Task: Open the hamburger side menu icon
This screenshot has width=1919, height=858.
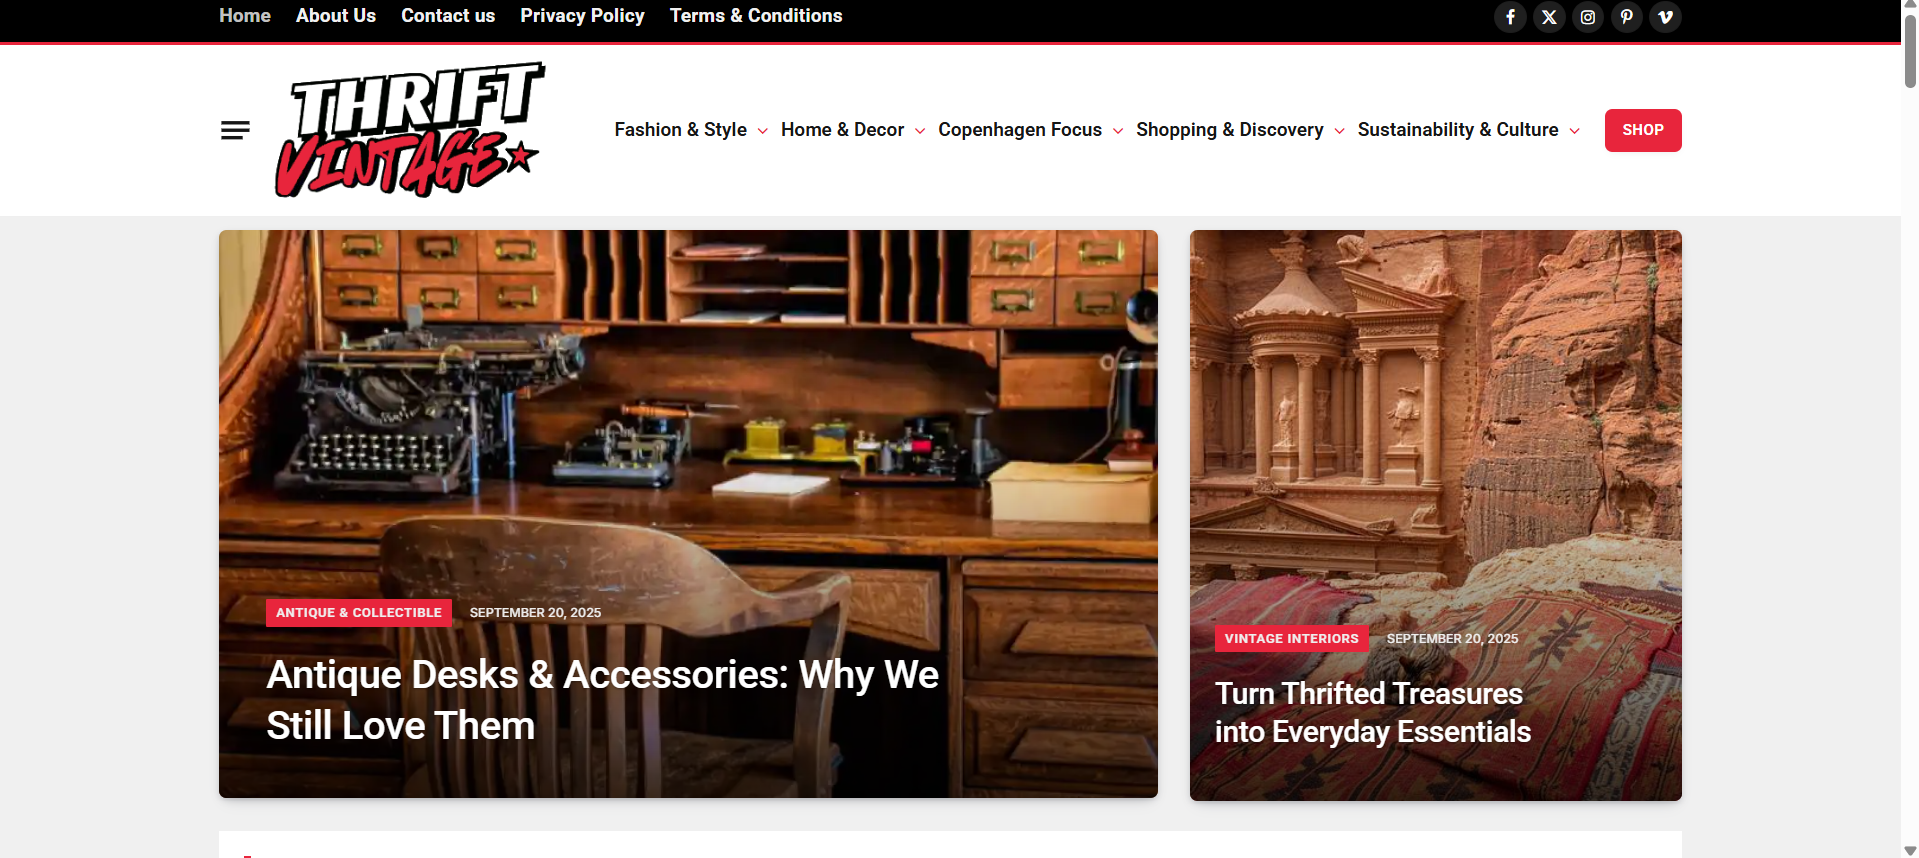Action: click(235, 130)
